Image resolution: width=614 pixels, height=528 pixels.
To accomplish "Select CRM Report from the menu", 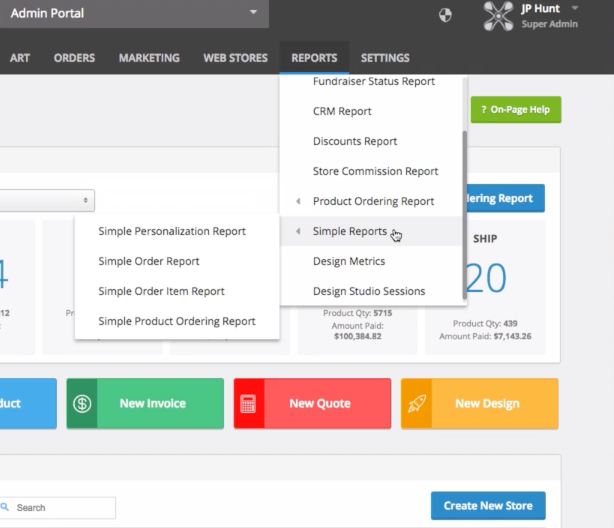I will [342, 112].
